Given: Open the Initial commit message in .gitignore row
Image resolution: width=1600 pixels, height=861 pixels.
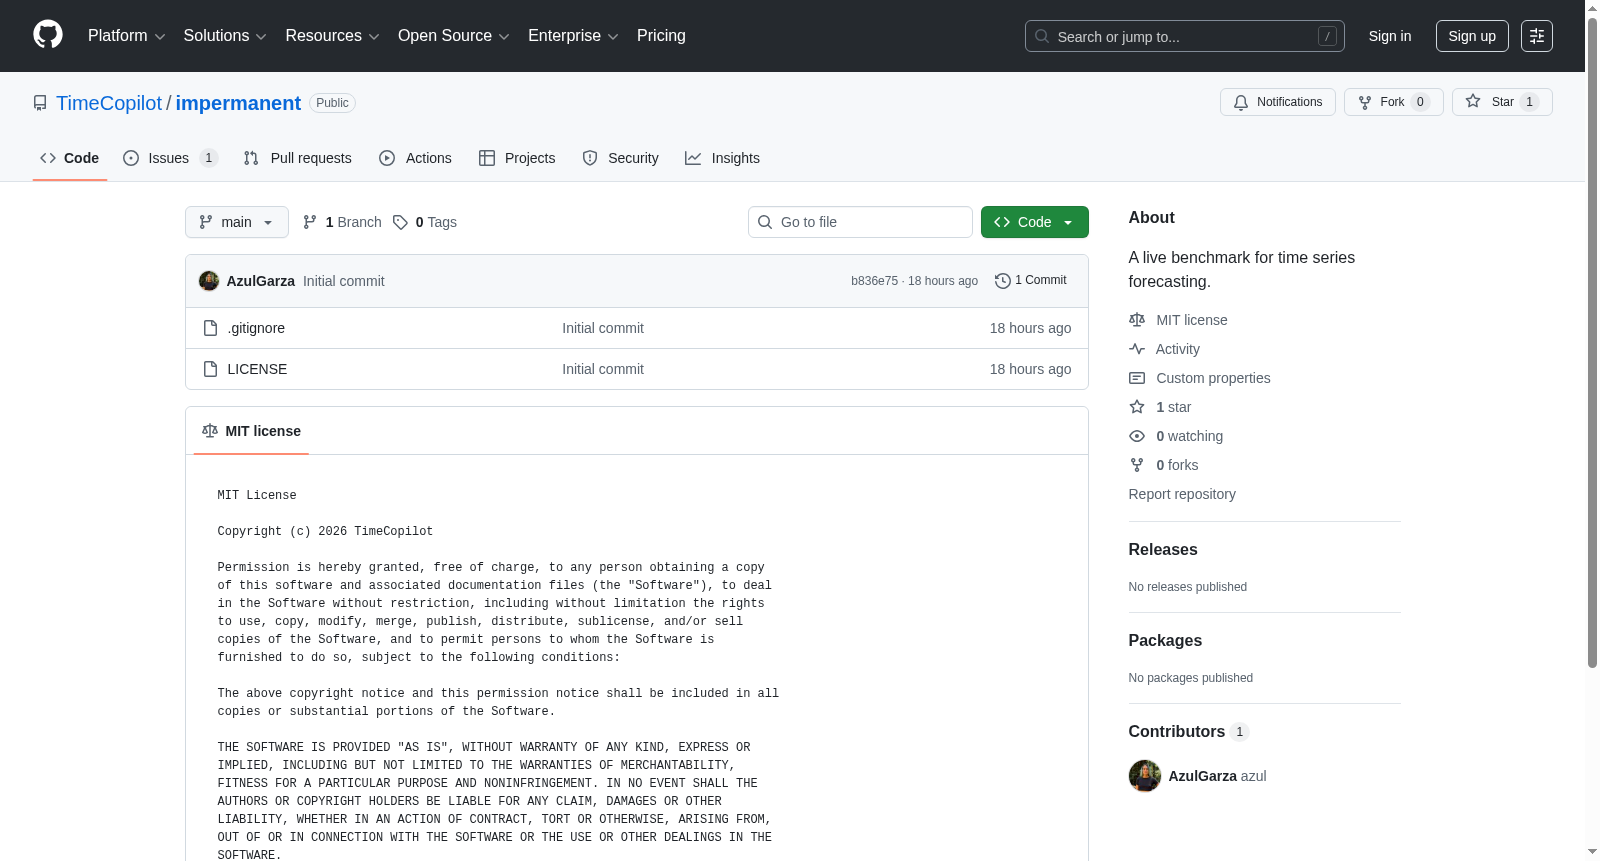Looking at the screenshot, I should tap(603, 328).
